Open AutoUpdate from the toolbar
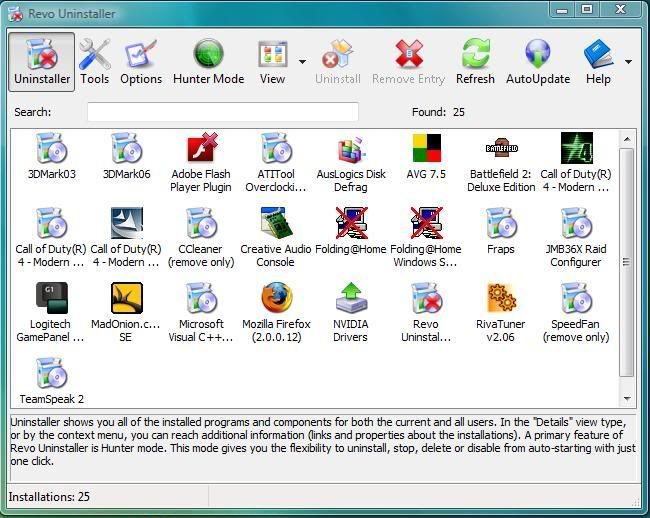 (x=538, y=62)
